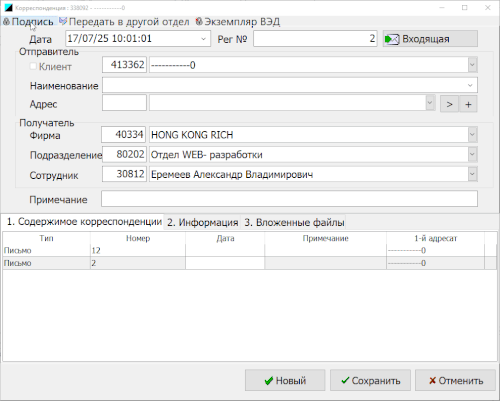Click the Адрес code field
The width and height of the screenshot is (500, 401).
[124, 103]
